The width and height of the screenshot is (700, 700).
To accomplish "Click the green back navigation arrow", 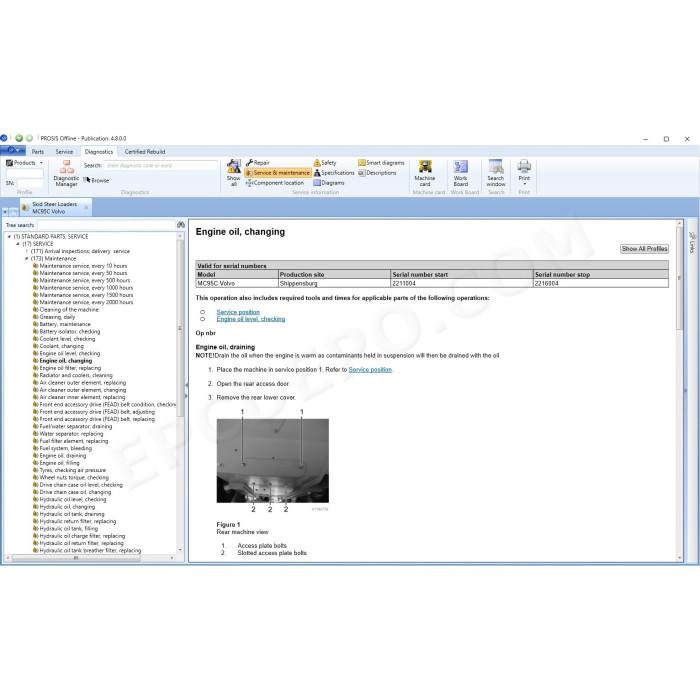I will [x=19, y=138].
